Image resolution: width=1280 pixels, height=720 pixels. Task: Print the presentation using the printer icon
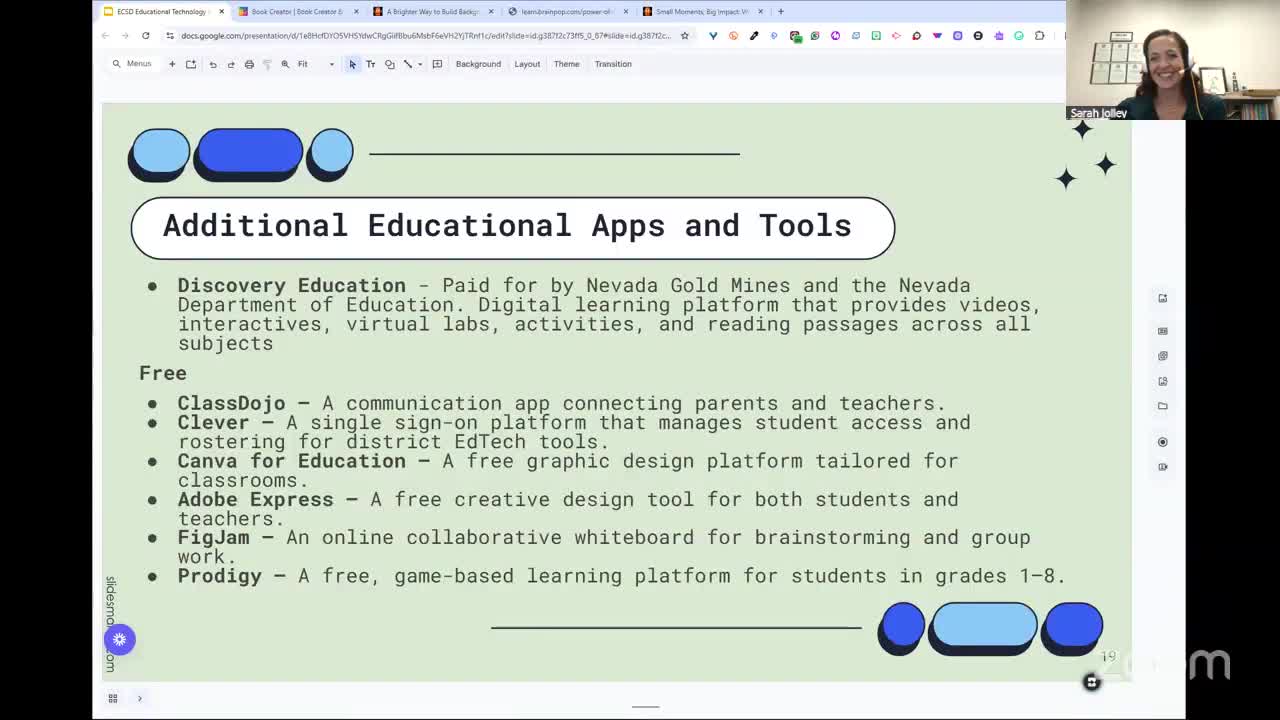coord(249,64)
